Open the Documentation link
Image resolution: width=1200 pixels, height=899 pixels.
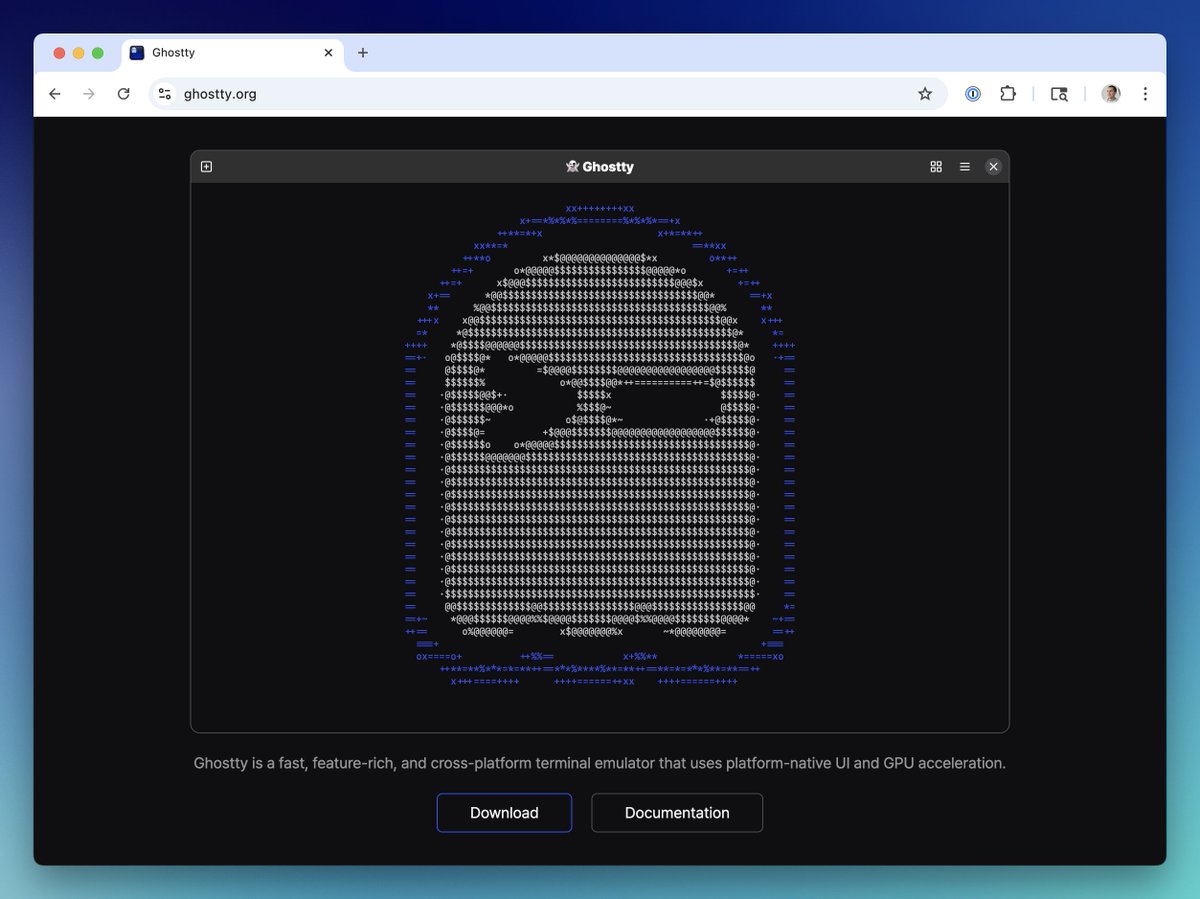(677, 813)
